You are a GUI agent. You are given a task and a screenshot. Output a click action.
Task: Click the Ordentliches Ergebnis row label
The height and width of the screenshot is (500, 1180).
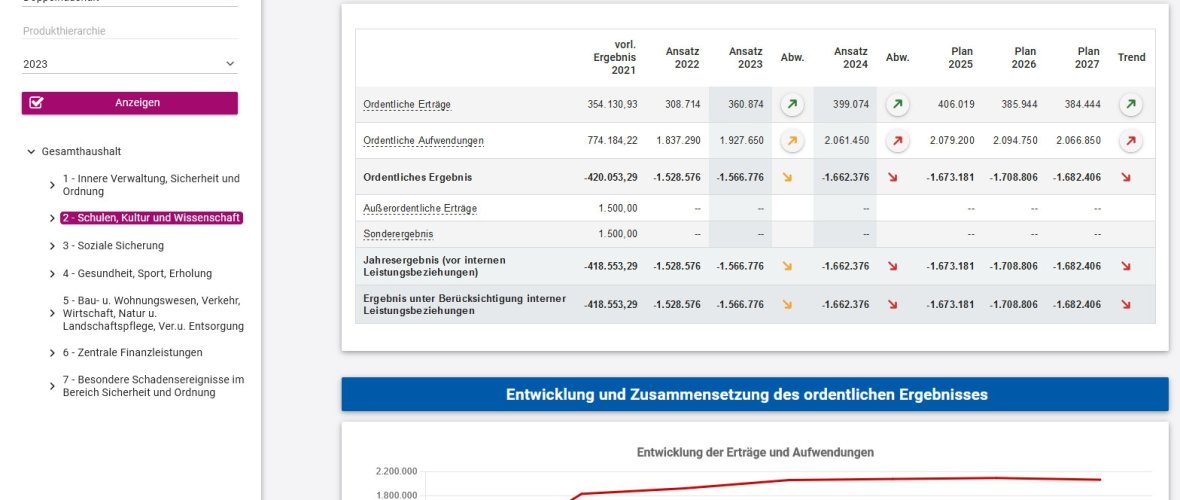tap(418, 178)
